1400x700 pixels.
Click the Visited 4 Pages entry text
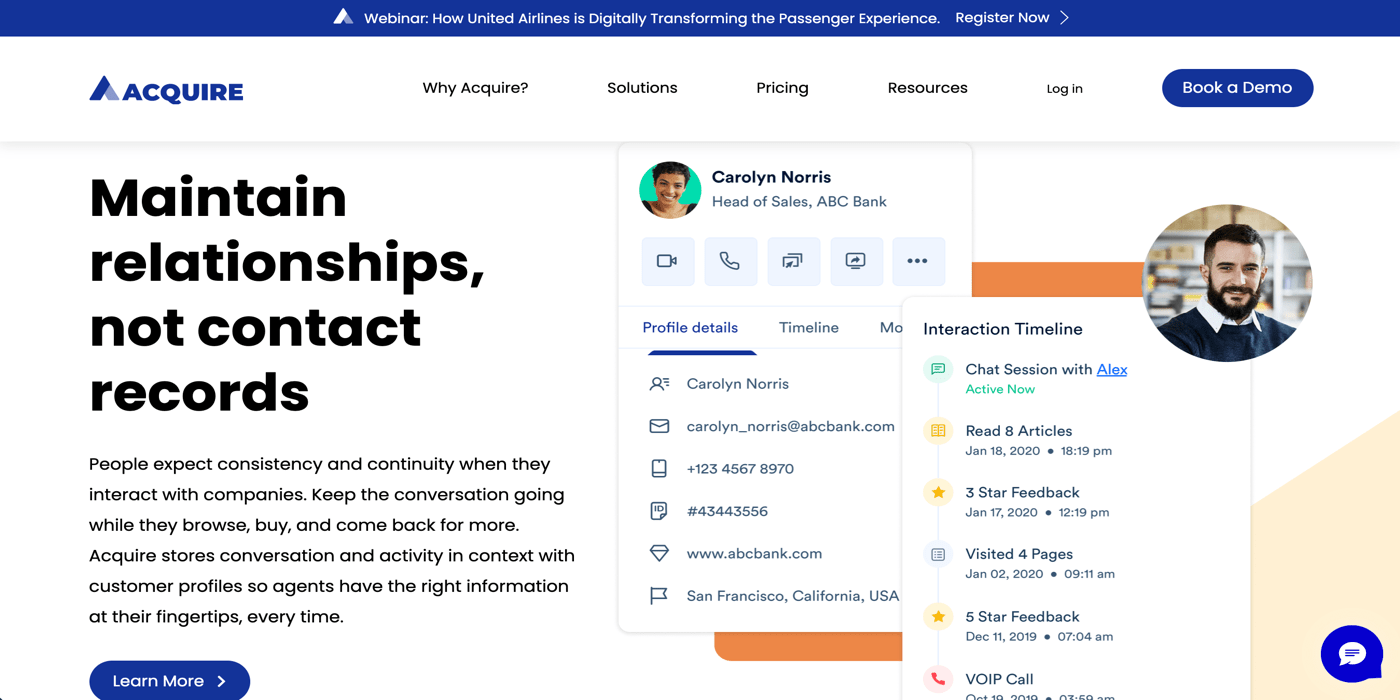[x=1019, y=554]
